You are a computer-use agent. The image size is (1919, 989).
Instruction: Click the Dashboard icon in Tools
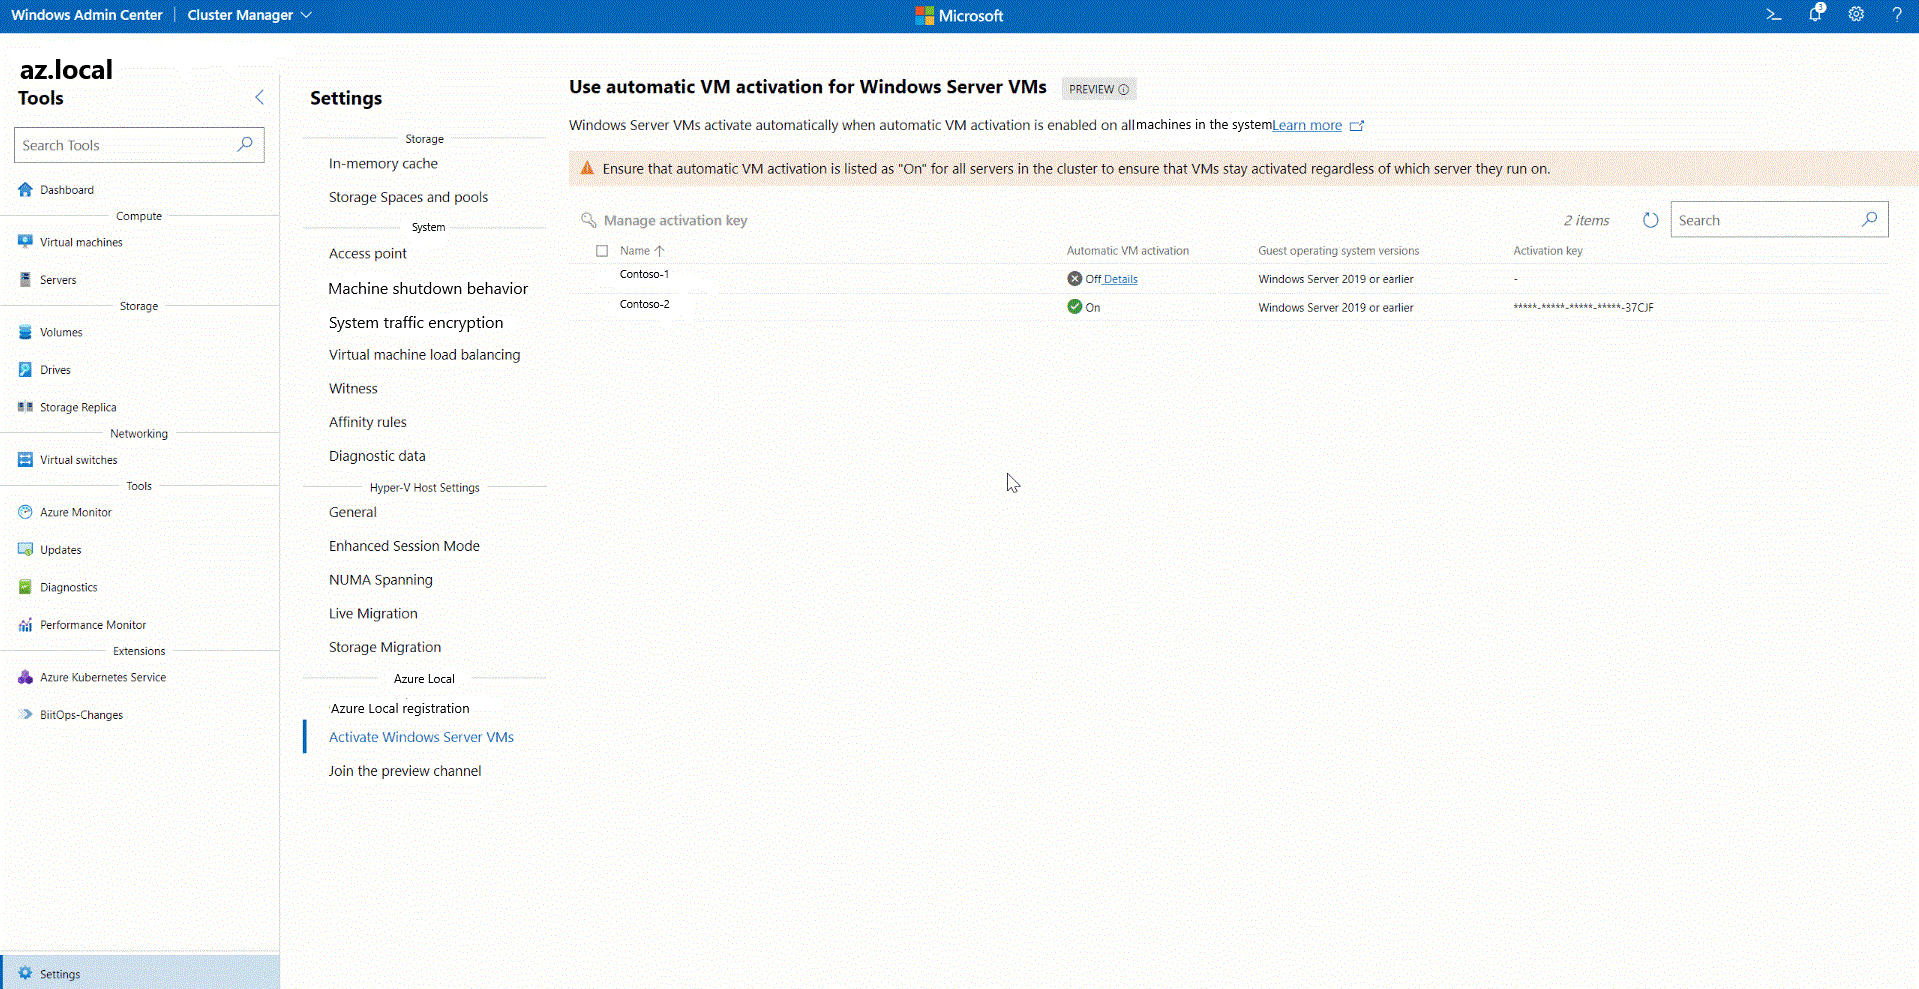pyautogui.click(x=25, y=189)
